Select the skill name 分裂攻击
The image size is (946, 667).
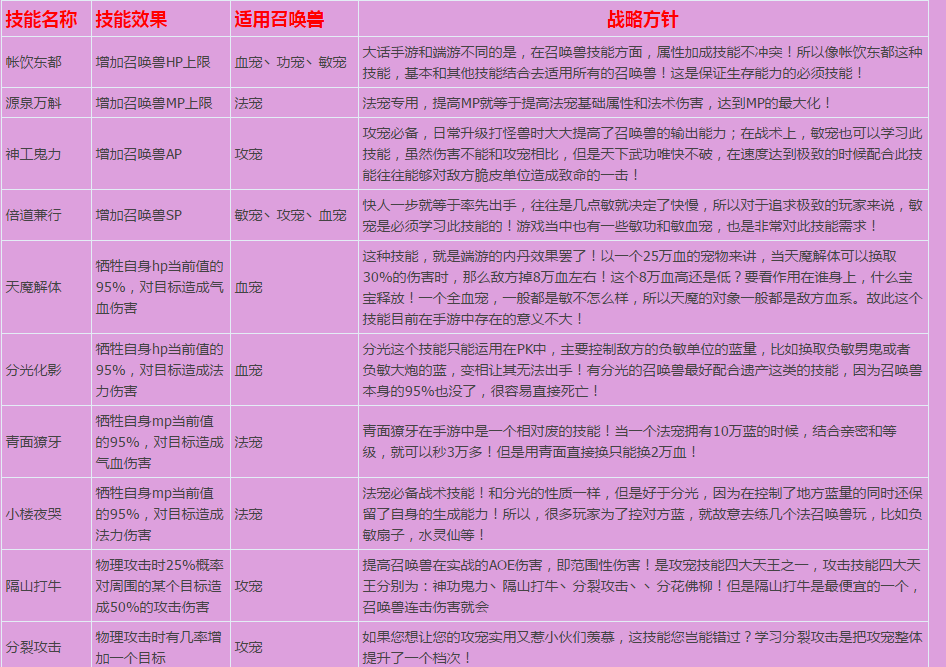coord(33,647)
